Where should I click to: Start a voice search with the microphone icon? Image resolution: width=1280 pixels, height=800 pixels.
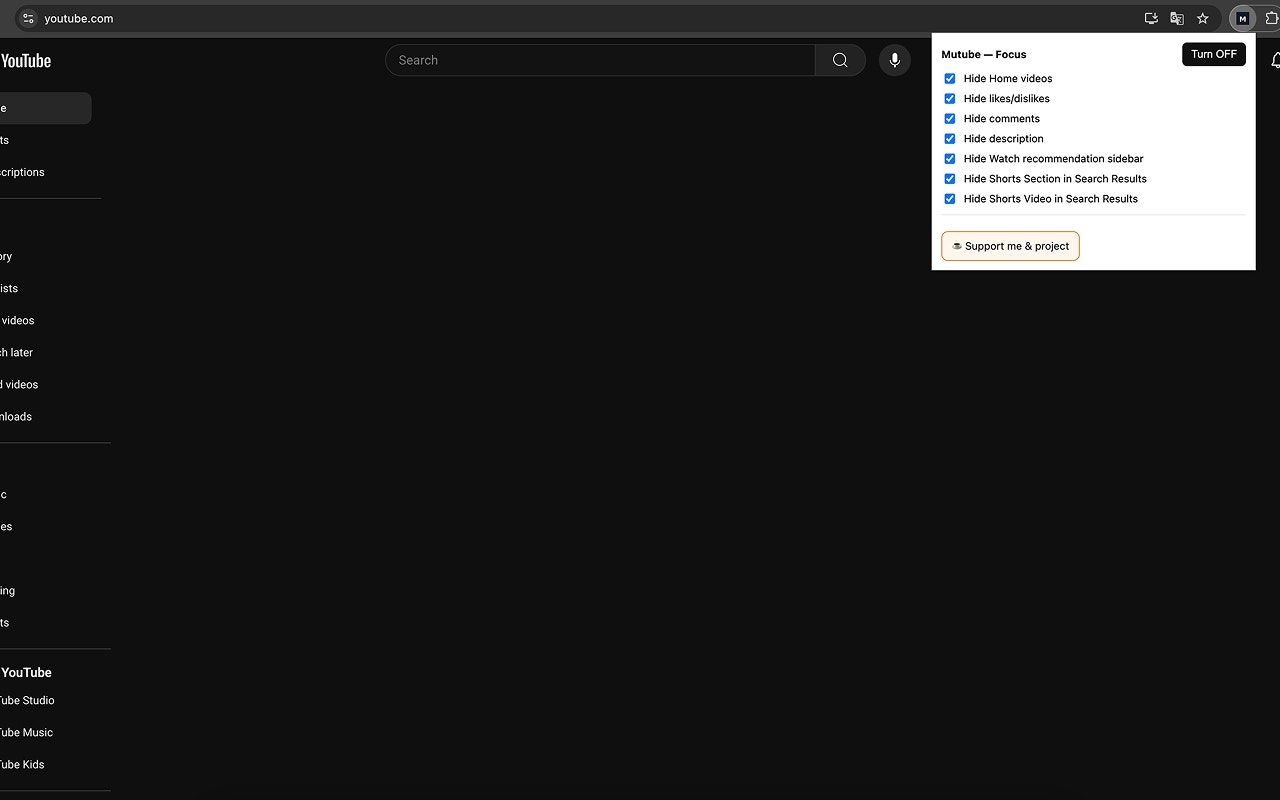click(894, 60)
